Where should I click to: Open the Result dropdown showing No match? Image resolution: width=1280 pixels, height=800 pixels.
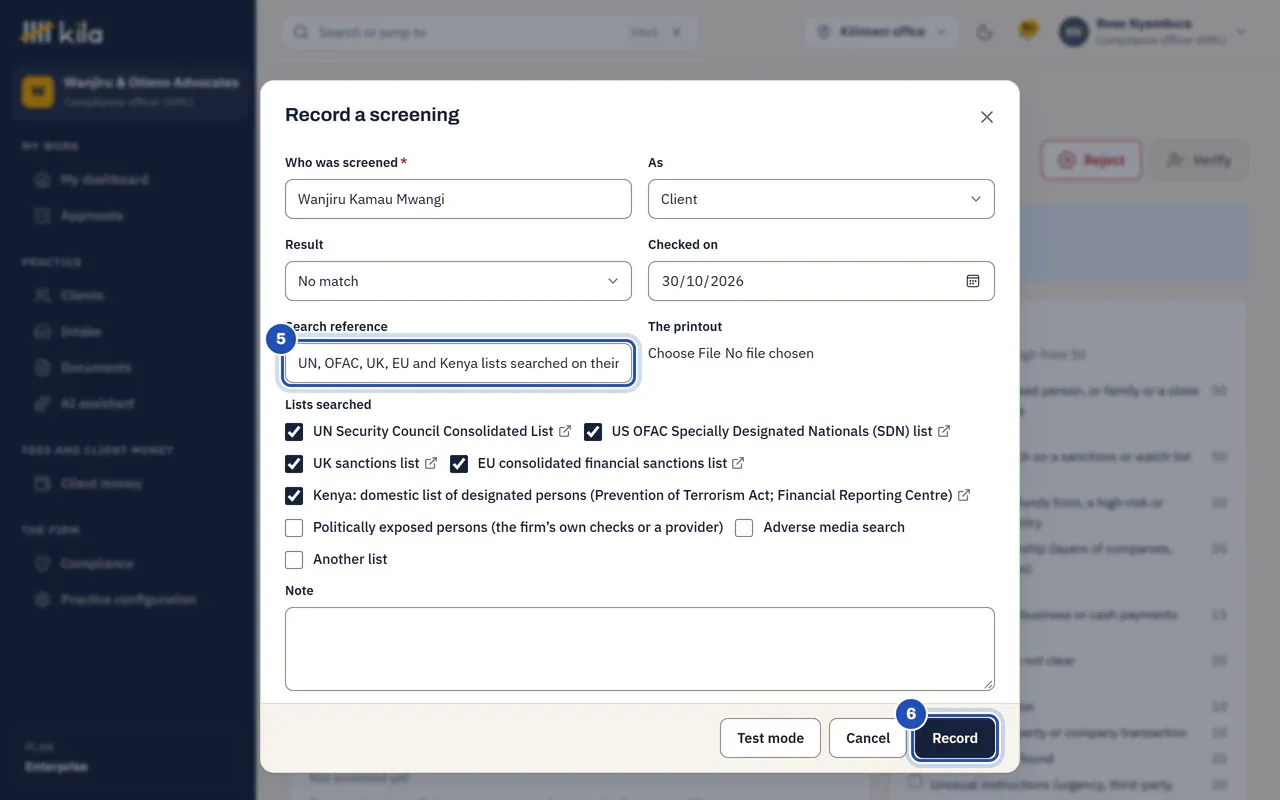(458, 281)
